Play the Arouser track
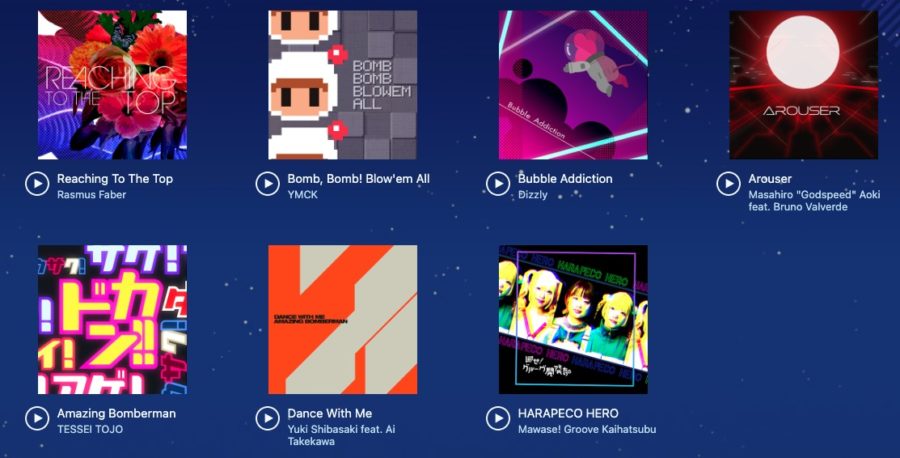The height and width of the screenshot is (458, 900). click(728, 184)
